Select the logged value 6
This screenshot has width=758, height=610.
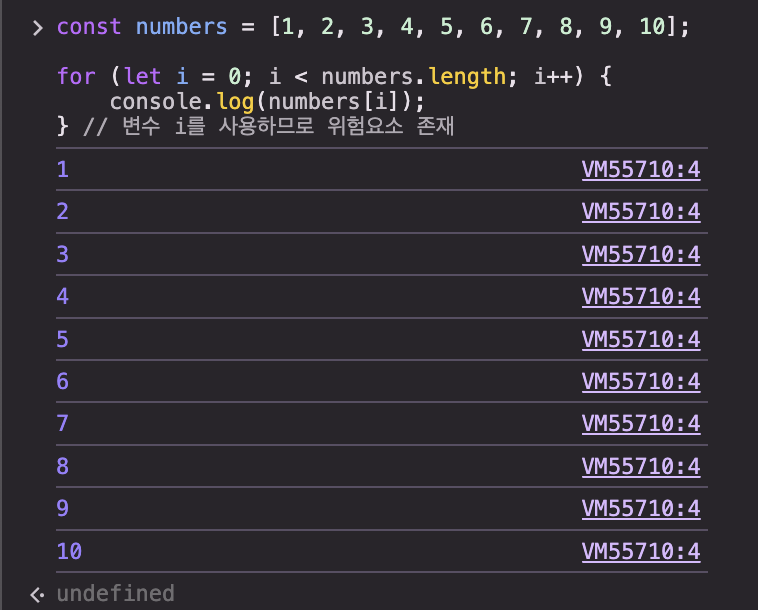63,381
